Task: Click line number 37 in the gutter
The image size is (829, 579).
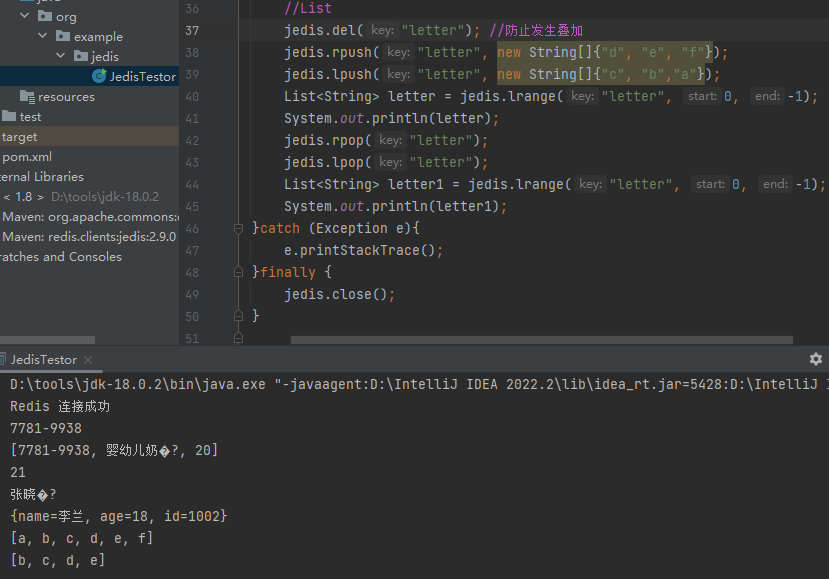Action: 192,30
